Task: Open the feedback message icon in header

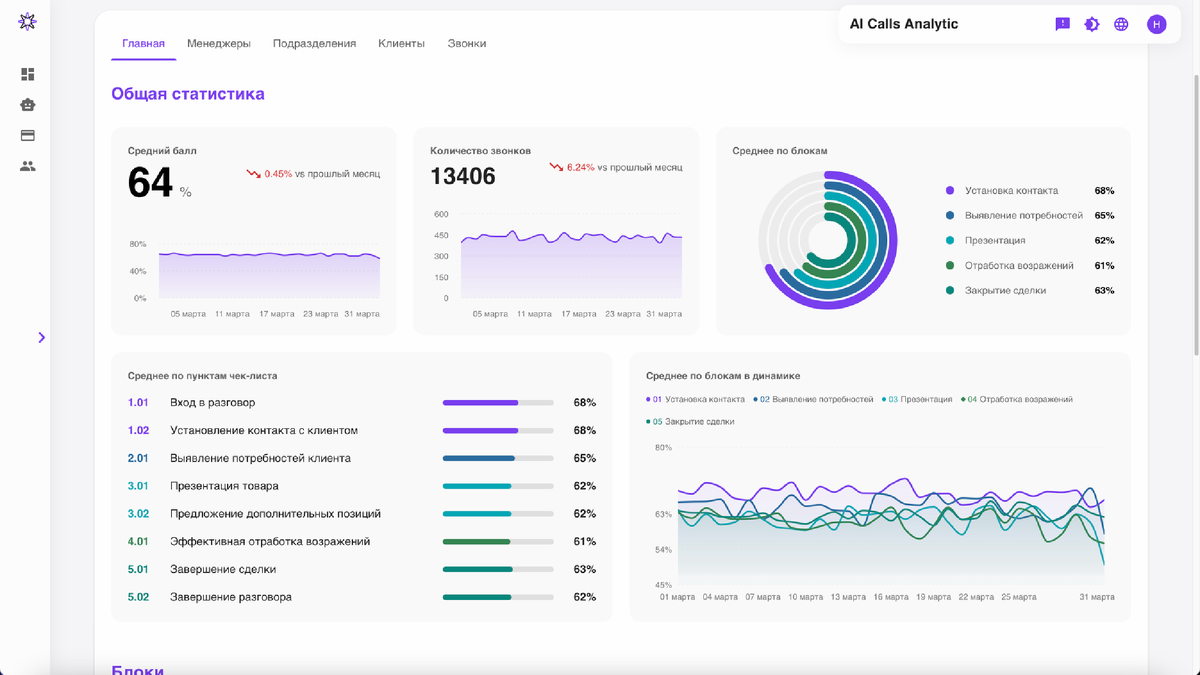Action: (1063, 24)
